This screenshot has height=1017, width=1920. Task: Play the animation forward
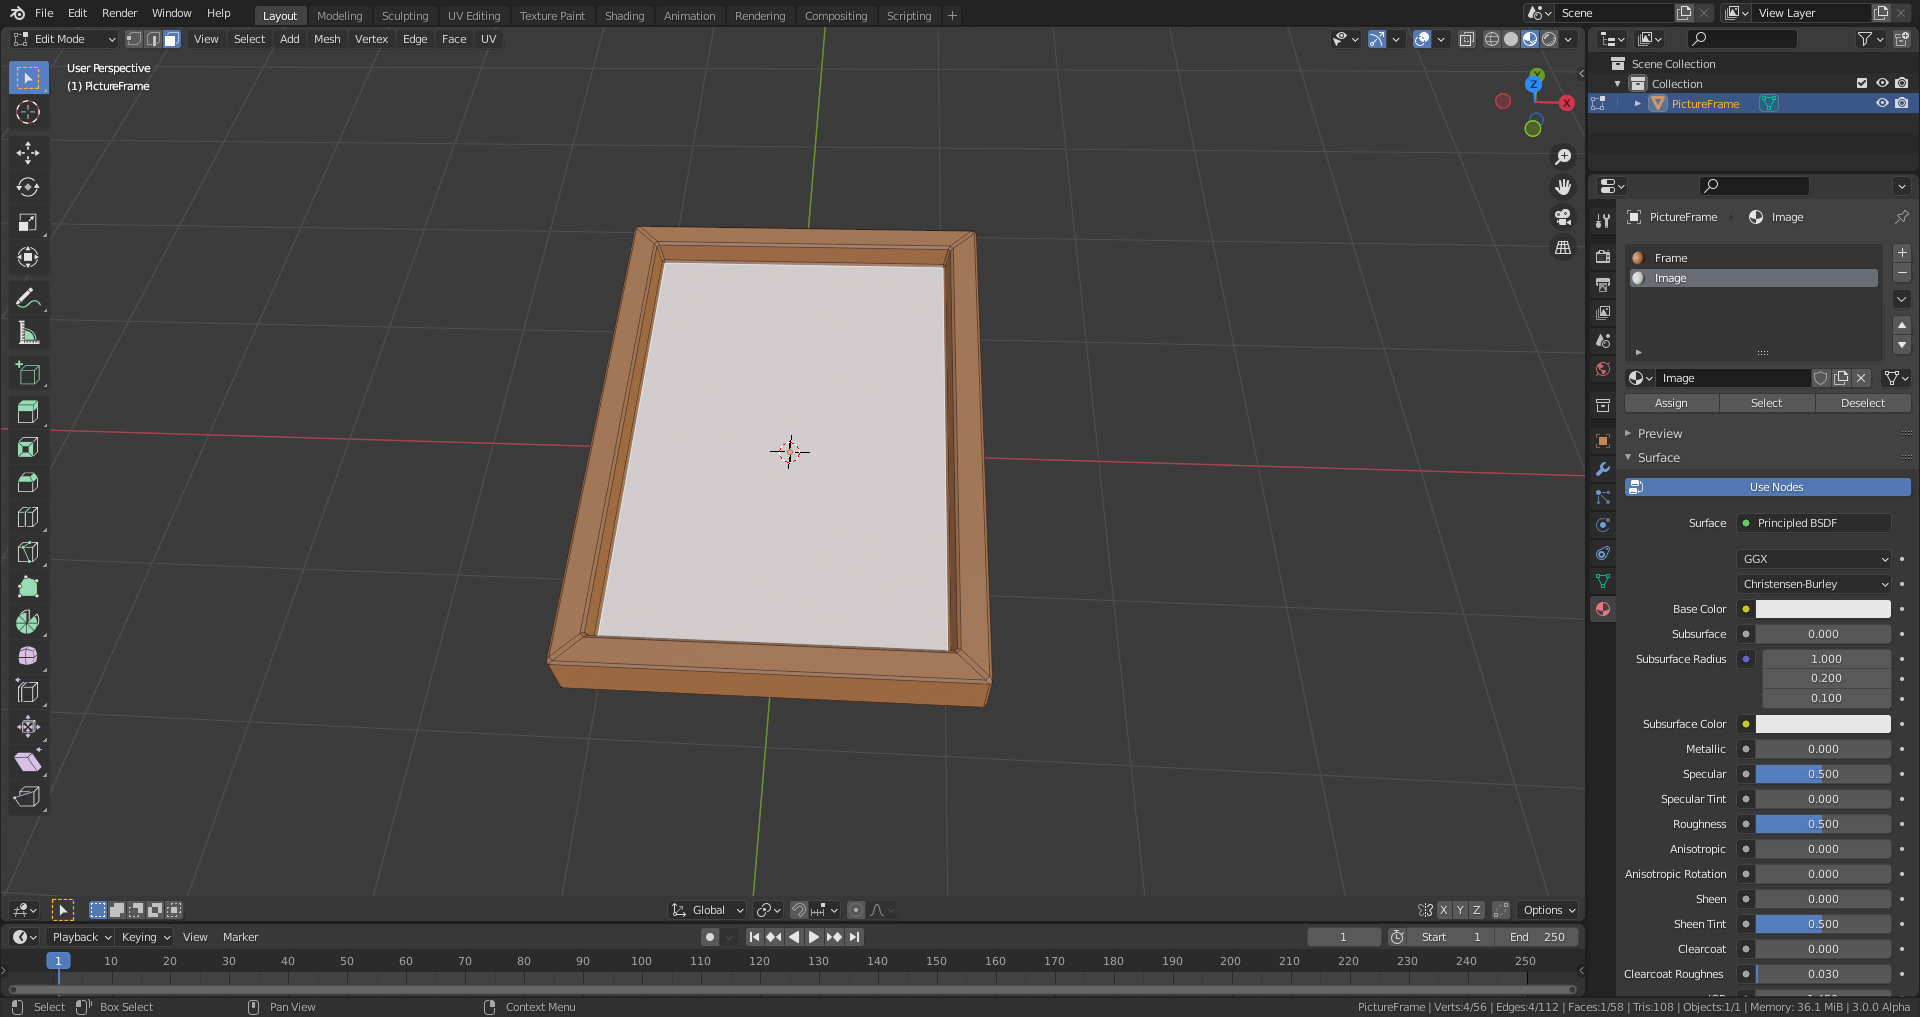click(814, 937)
